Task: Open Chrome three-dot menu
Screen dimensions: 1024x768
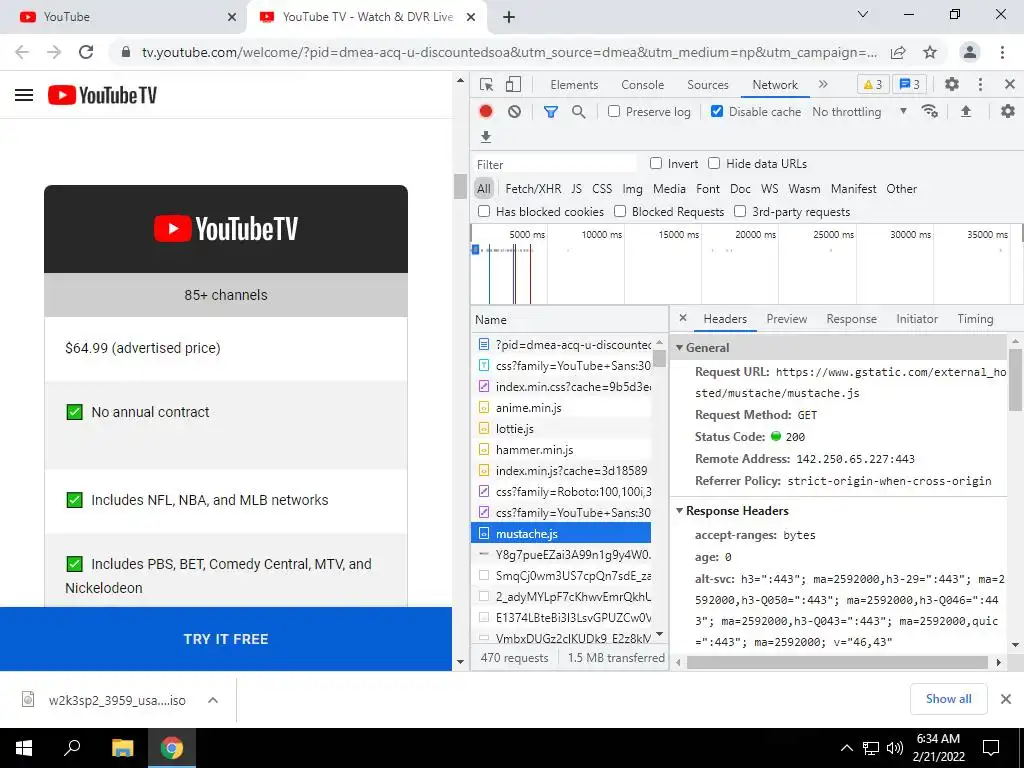Action: [1002, 52]
